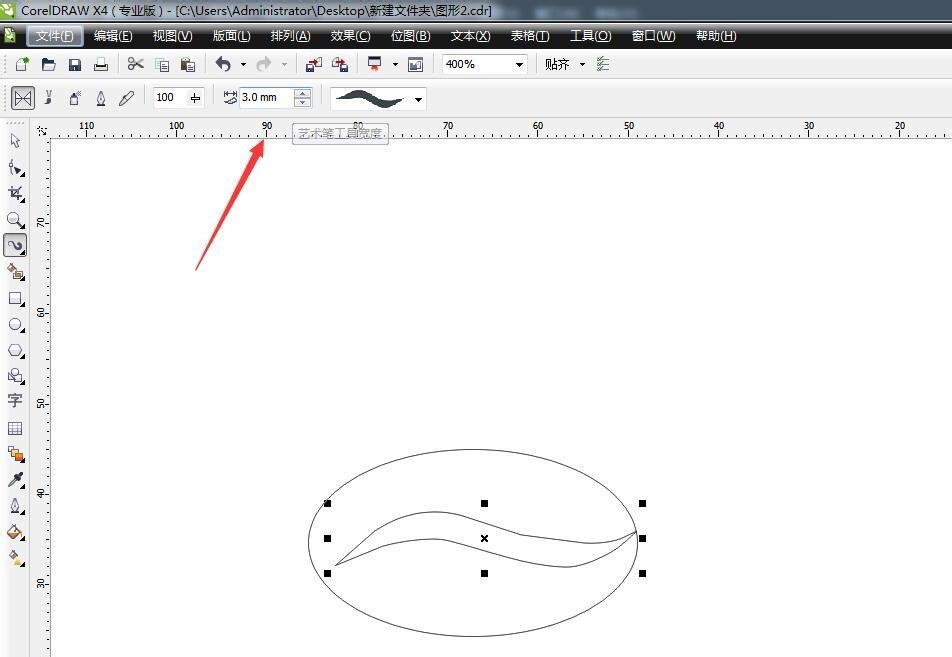Click the Save disk icon
This screenshot has height=657, width=952.
click(x=75, y=64)
